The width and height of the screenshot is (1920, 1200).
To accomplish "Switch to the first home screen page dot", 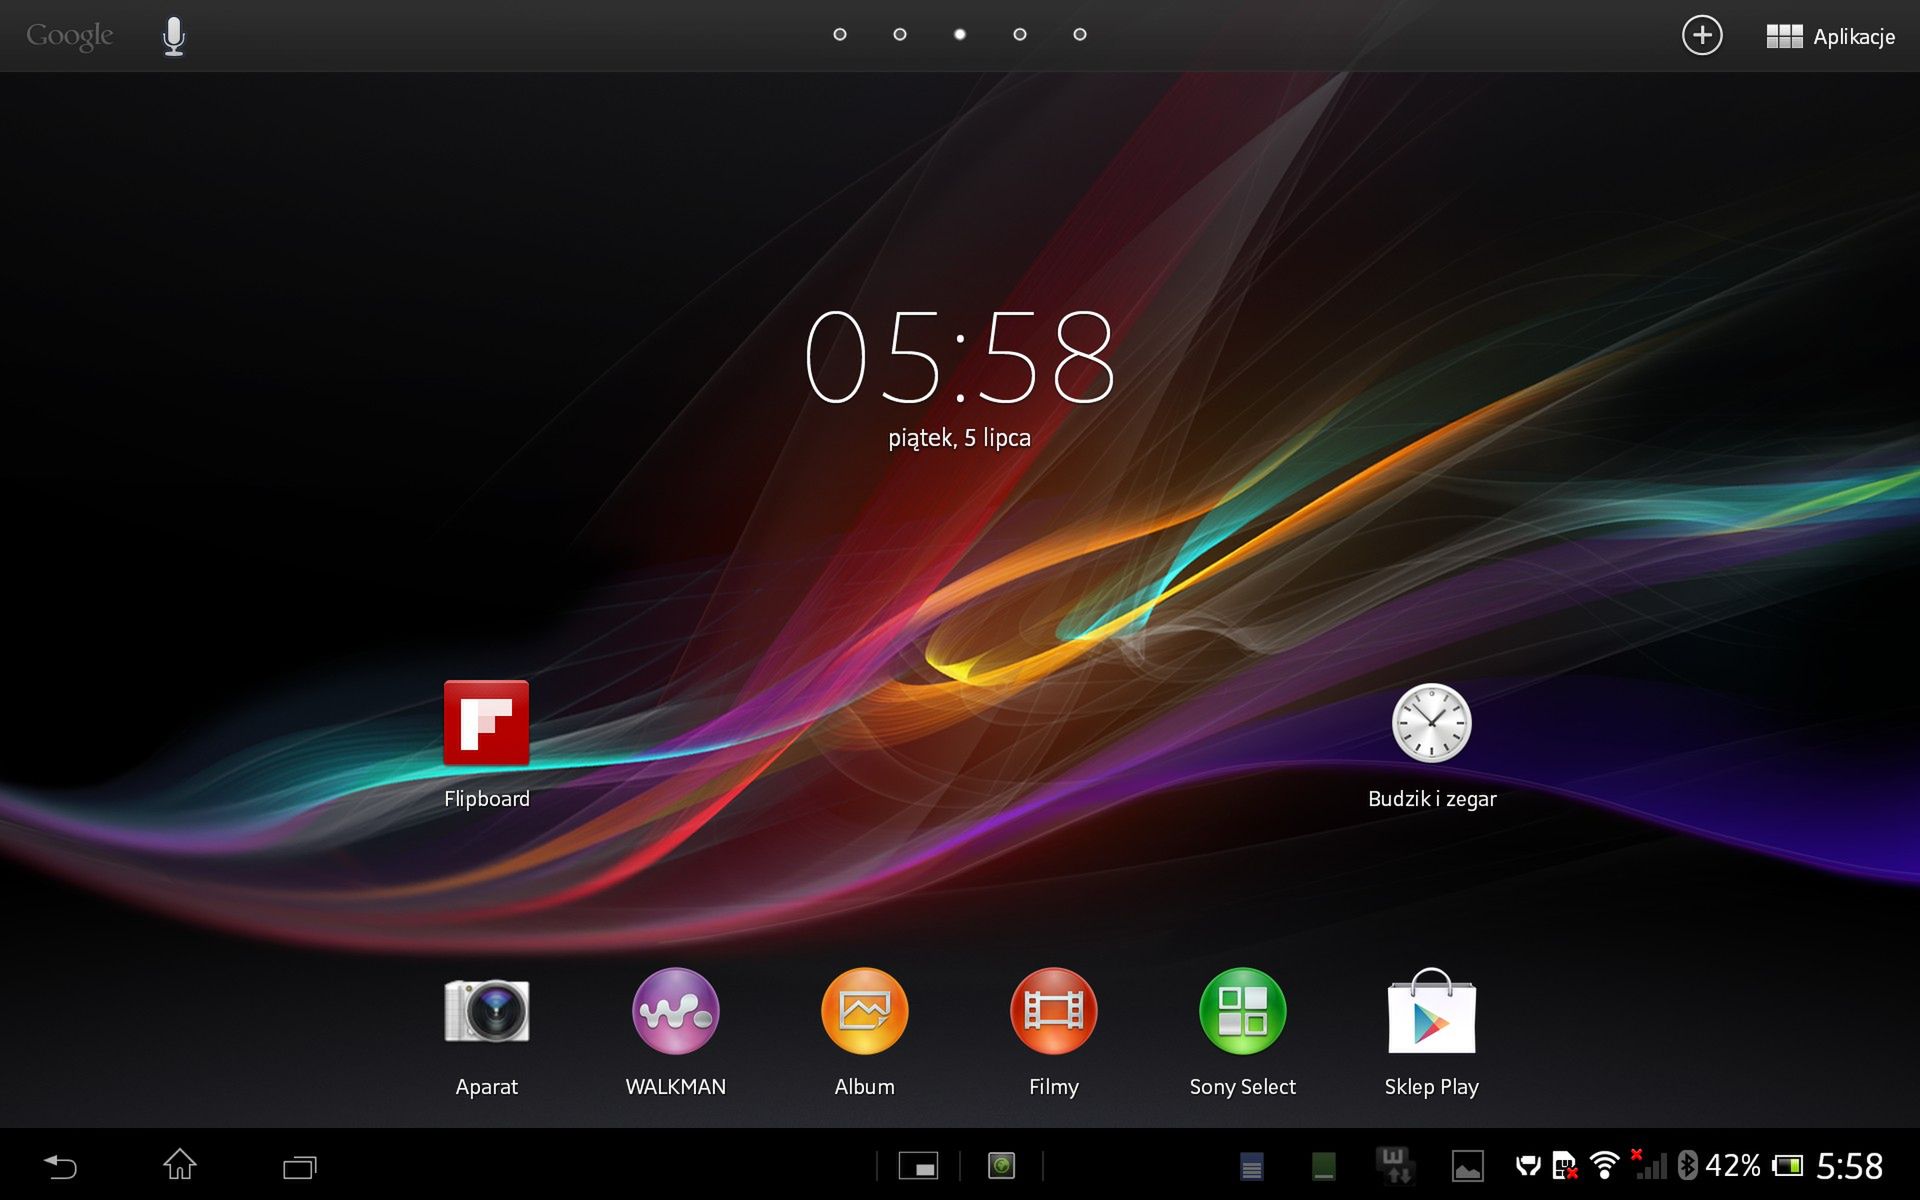I will pos(840,35).
